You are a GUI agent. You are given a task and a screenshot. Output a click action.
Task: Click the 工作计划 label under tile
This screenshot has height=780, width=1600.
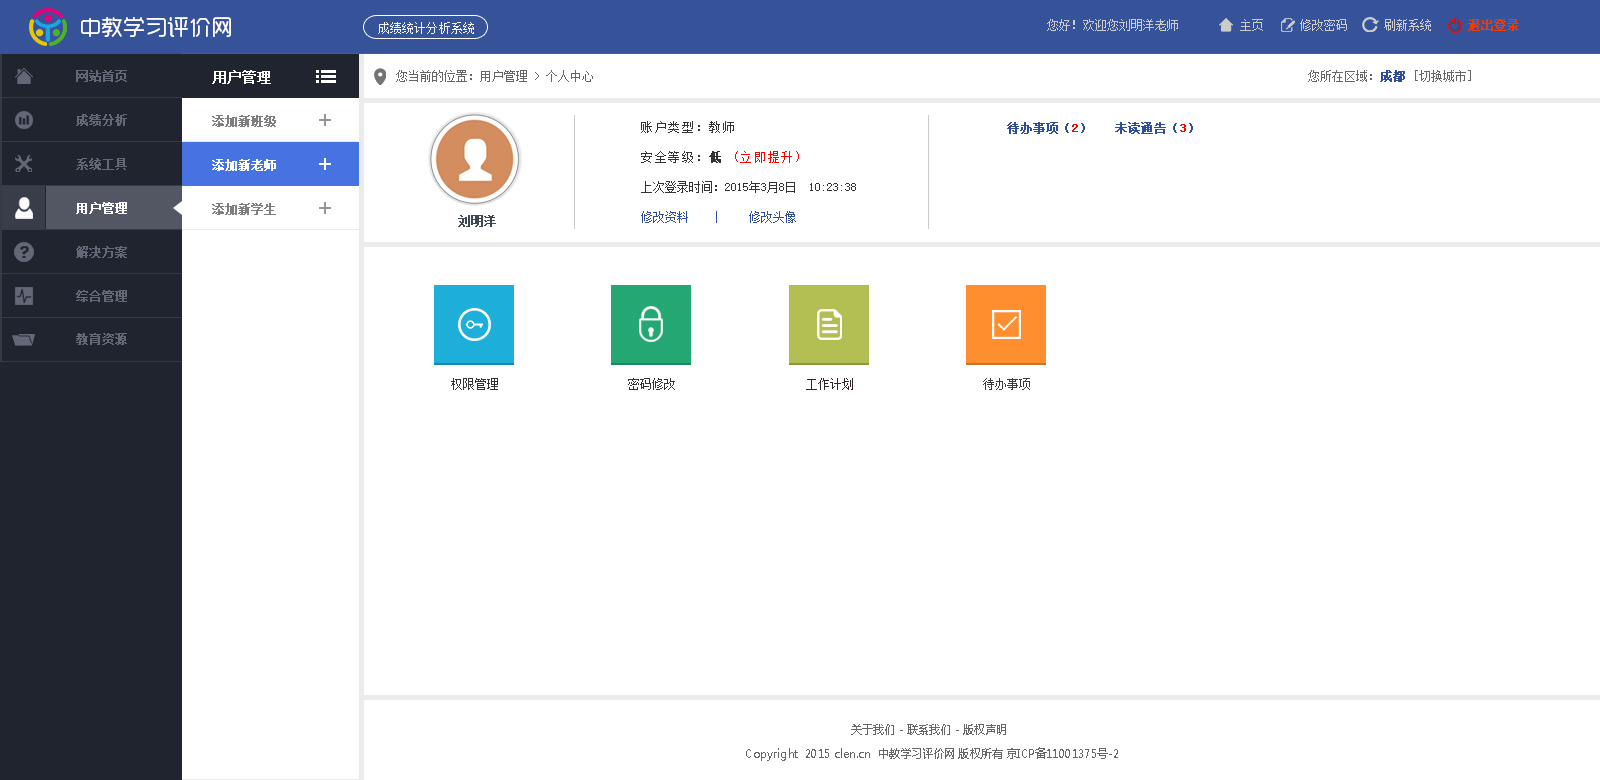(829, 384)
